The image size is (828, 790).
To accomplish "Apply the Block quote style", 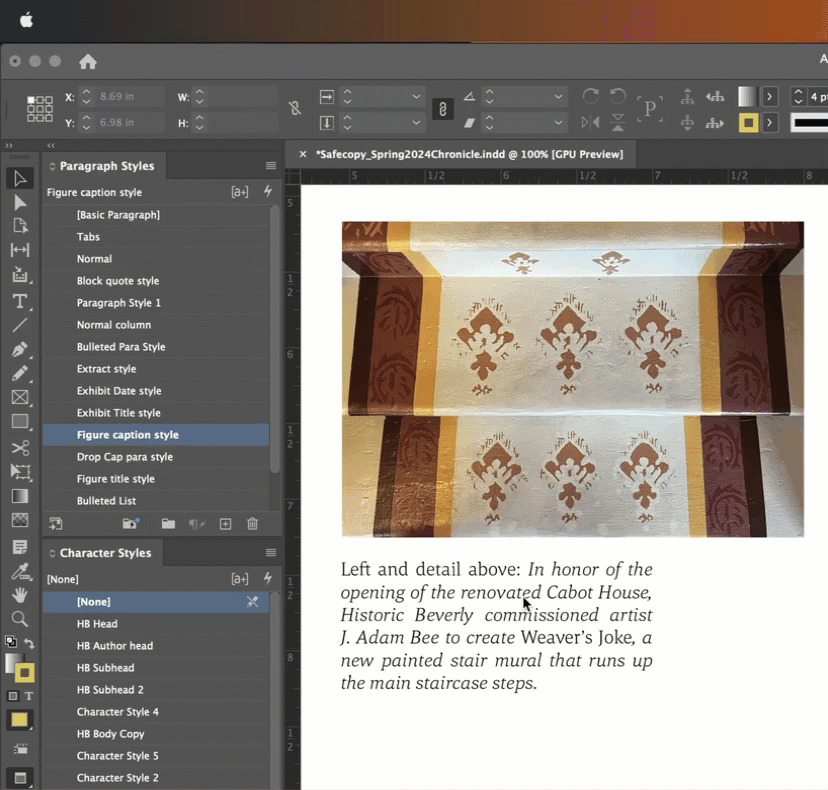I will (x=156, y=281).
